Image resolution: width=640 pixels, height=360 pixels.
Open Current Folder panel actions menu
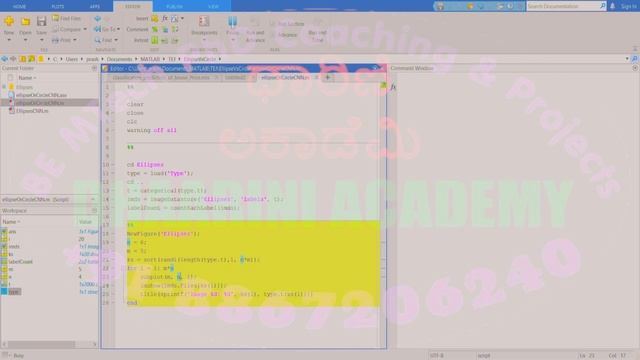(94, 69)
